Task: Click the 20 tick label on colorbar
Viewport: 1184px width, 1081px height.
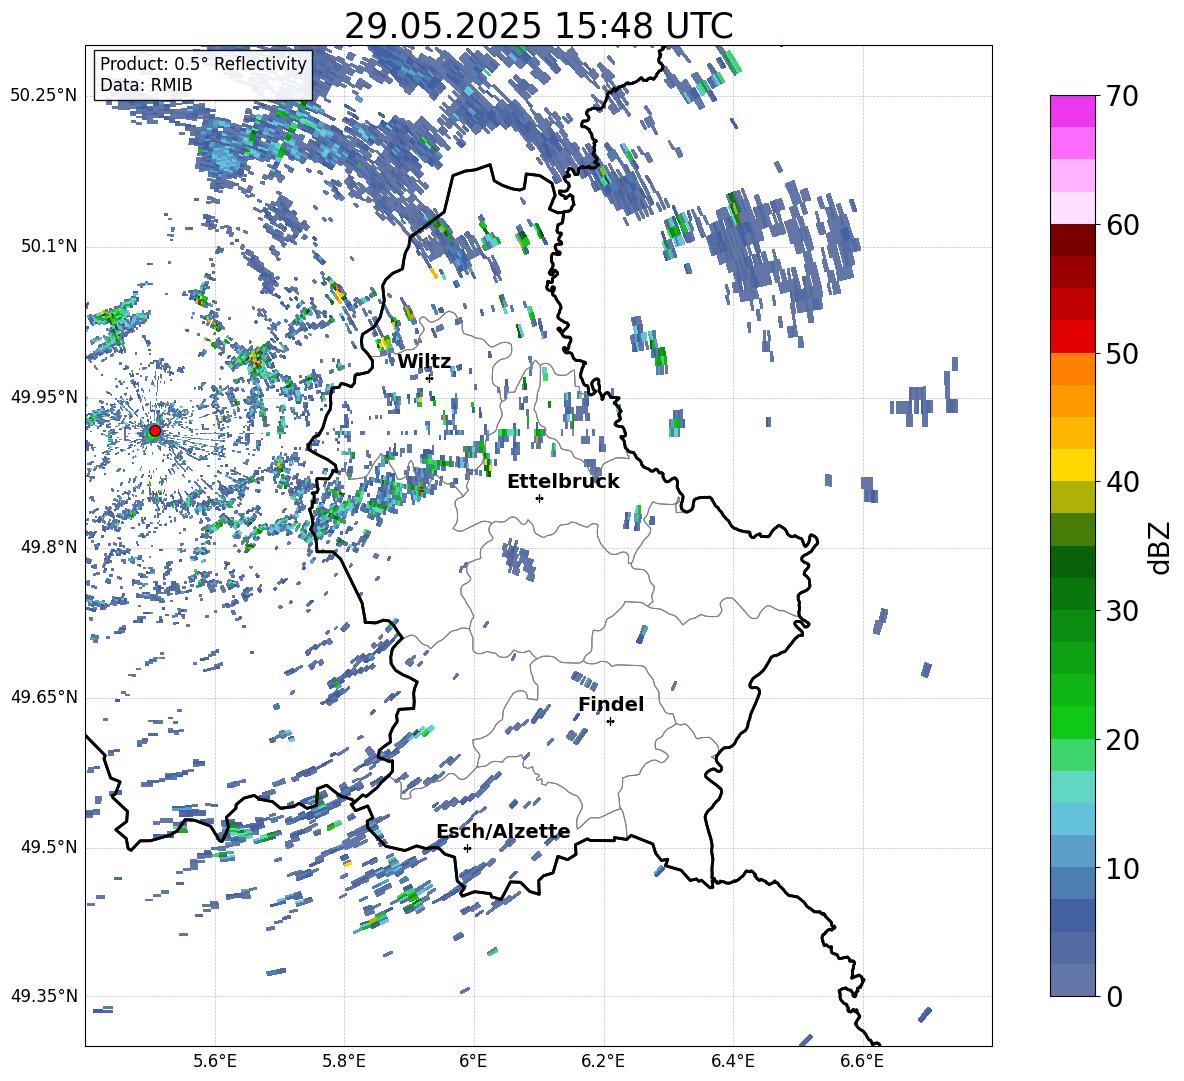Action: [1122, 739]
